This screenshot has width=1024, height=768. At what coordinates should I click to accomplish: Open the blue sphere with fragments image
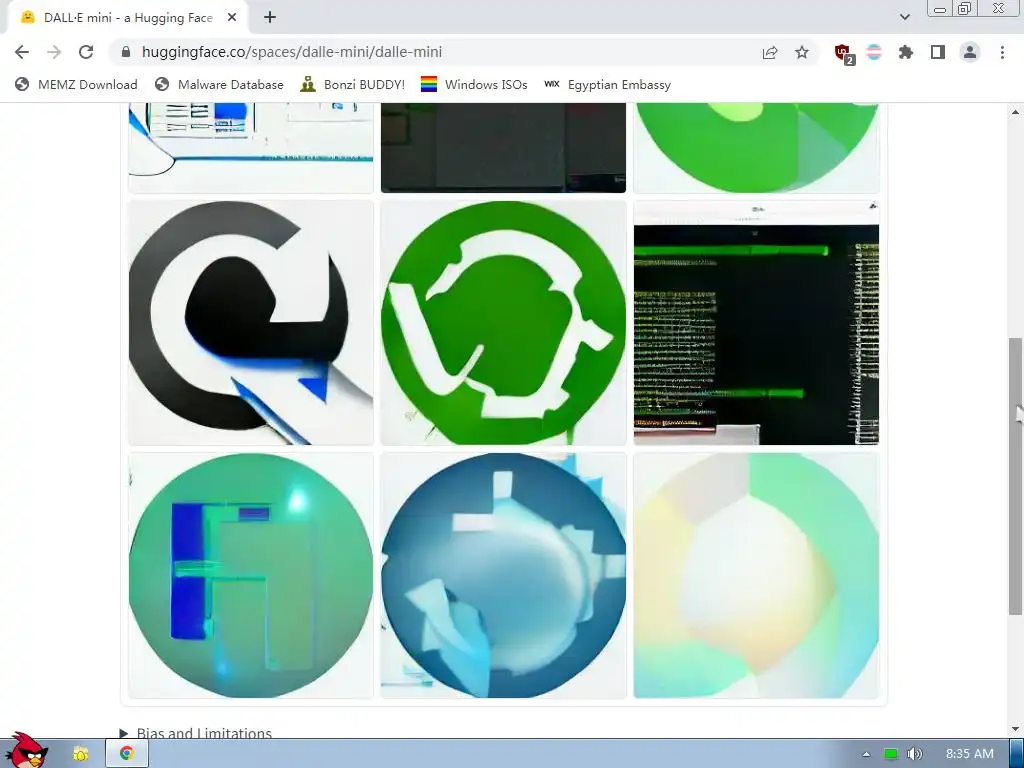[504, 575]
